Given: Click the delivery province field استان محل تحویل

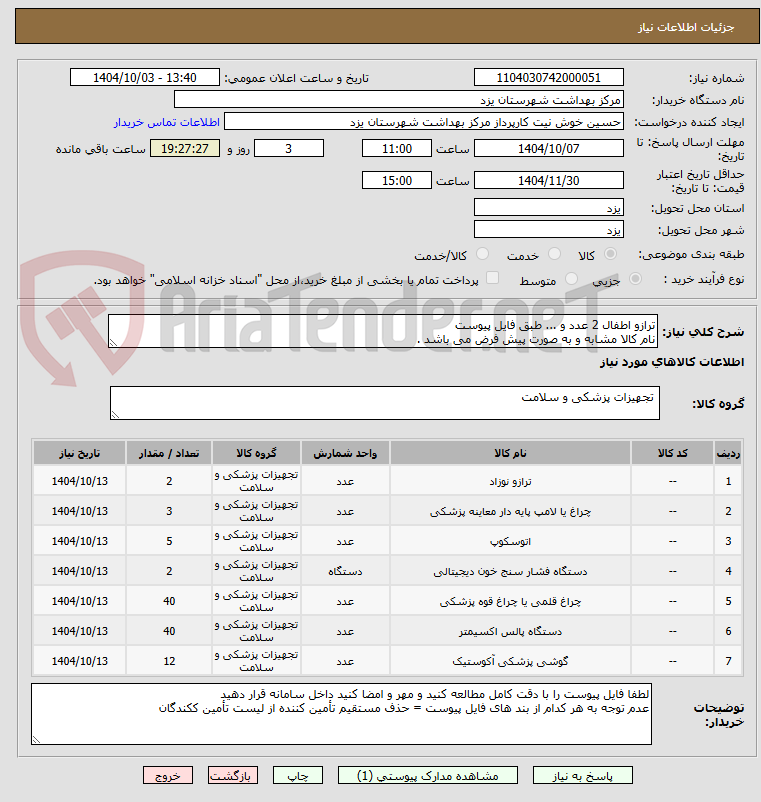Looking at the screenshot, I should (549, 207).
